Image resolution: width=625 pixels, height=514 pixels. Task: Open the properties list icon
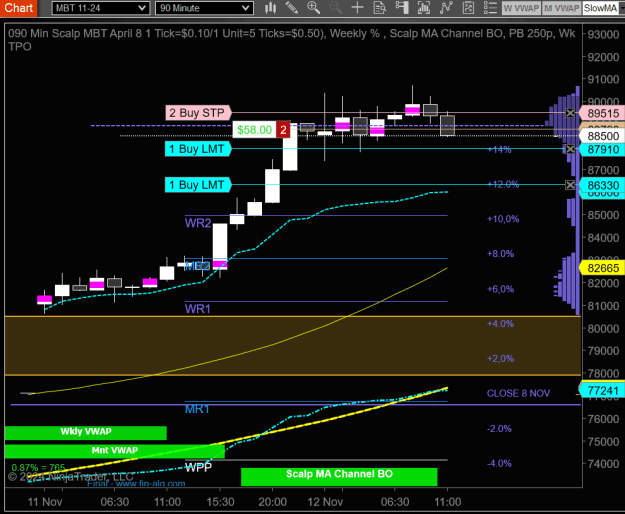[x=490, y=8]
